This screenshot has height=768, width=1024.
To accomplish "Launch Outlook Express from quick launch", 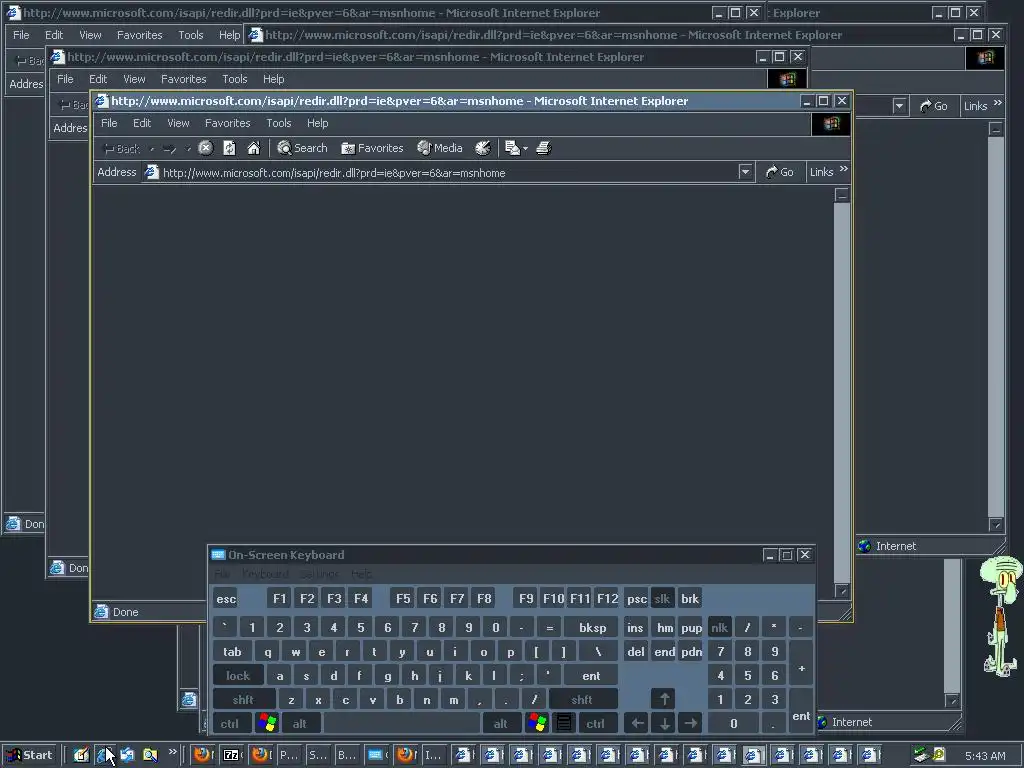I will [x=127, y=755].
